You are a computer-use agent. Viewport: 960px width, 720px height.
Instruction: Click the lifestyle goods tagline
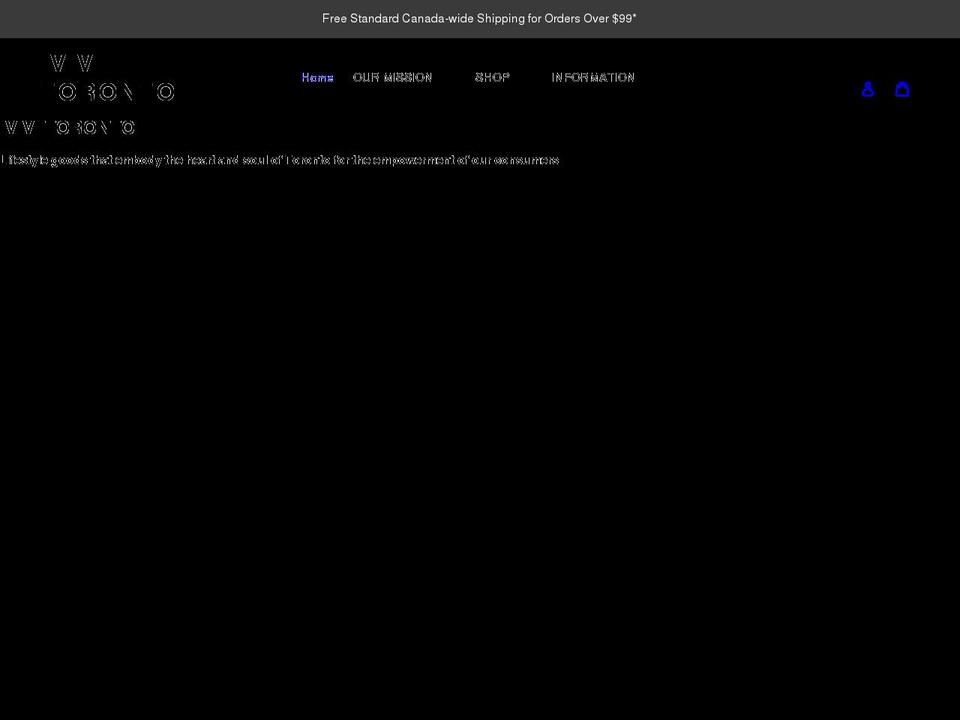280,160
